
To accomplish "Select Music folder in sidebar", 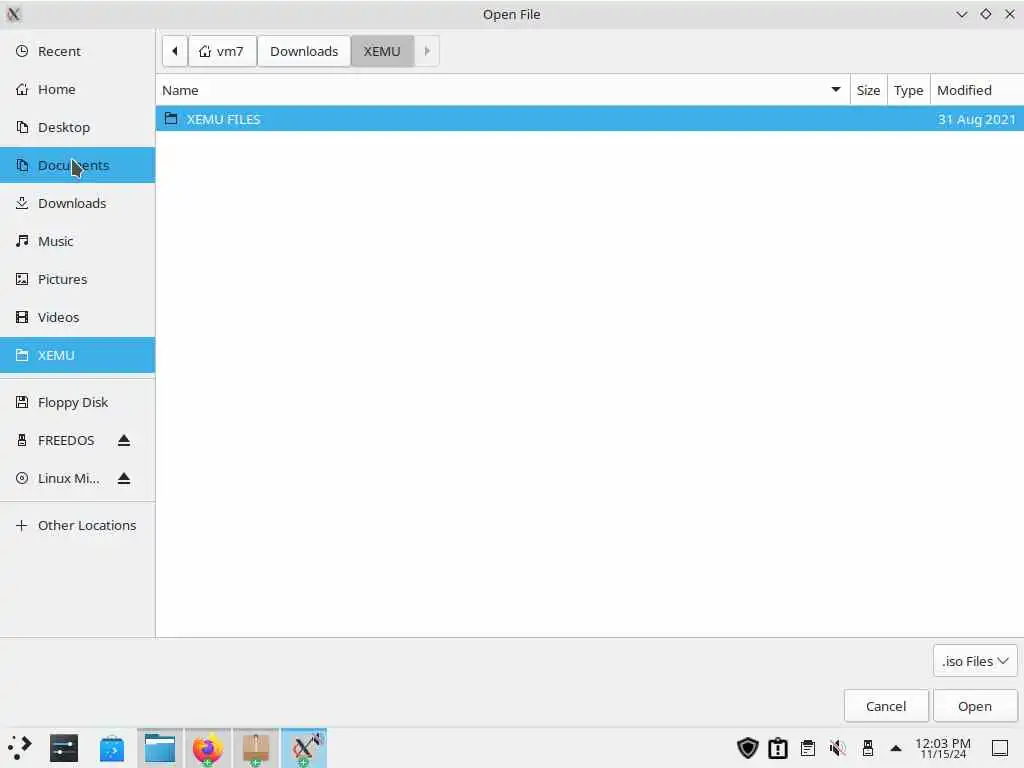I will (77, 241).
